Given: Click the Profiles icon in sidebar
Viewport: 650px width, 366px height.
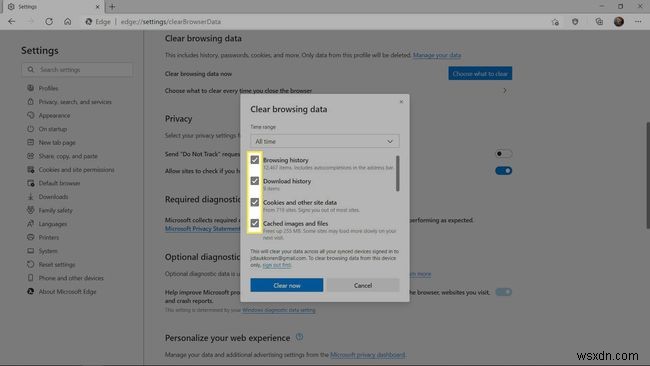Looking at the screenshot, I should 30,88.
